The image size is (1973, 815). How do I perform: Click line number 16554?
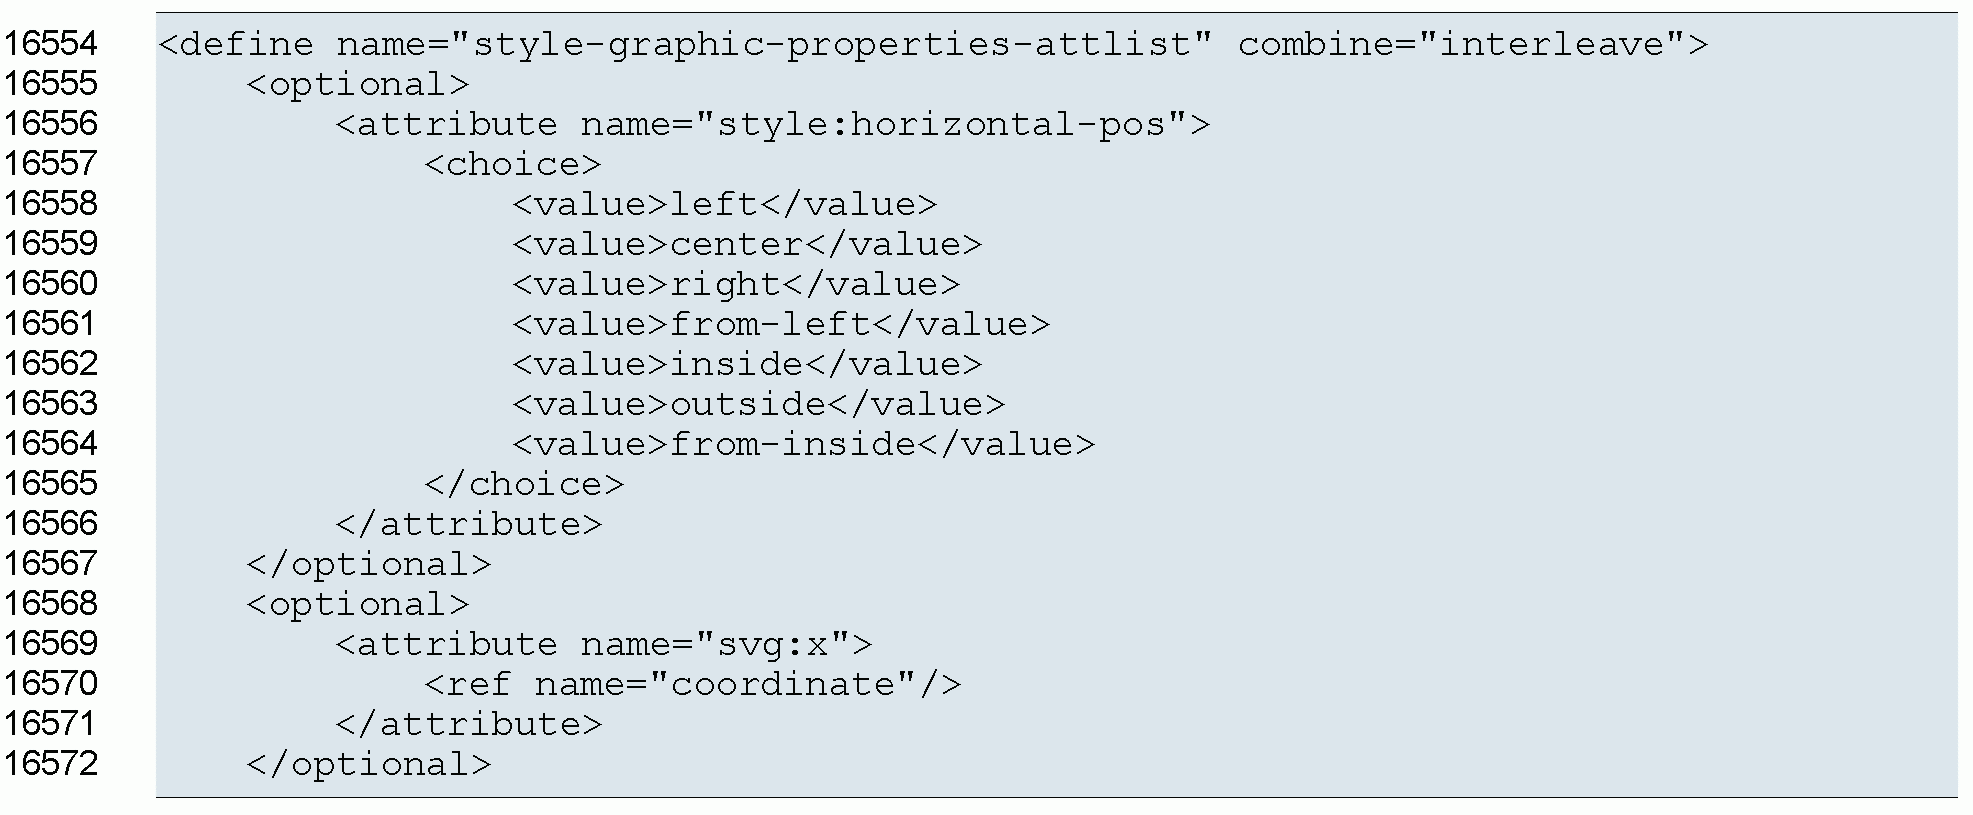coord(51,44)
